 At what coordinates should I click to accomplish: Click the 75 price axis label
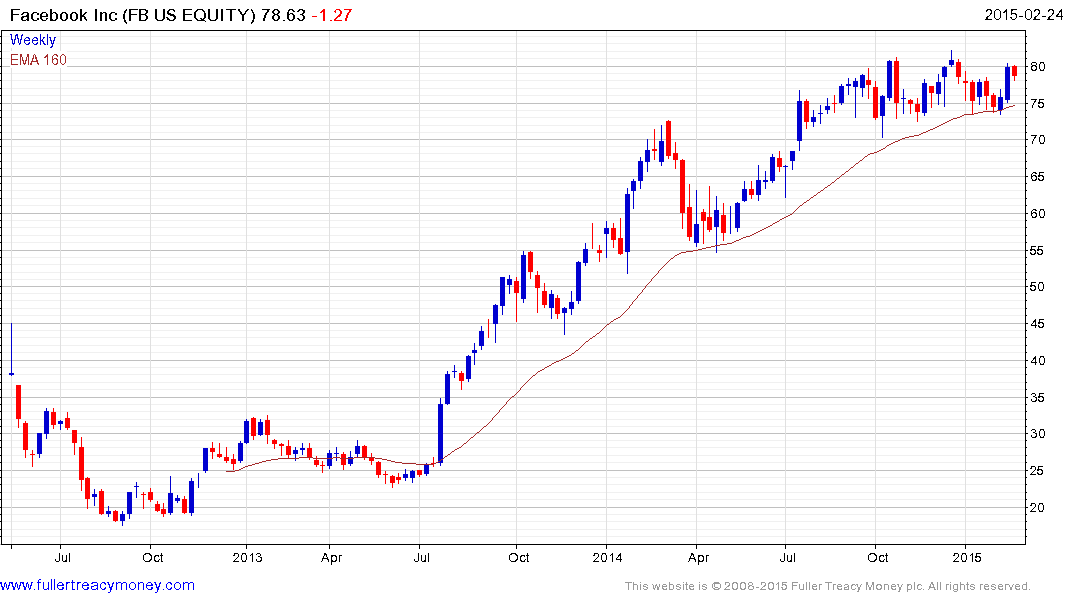click(1037, 104)
